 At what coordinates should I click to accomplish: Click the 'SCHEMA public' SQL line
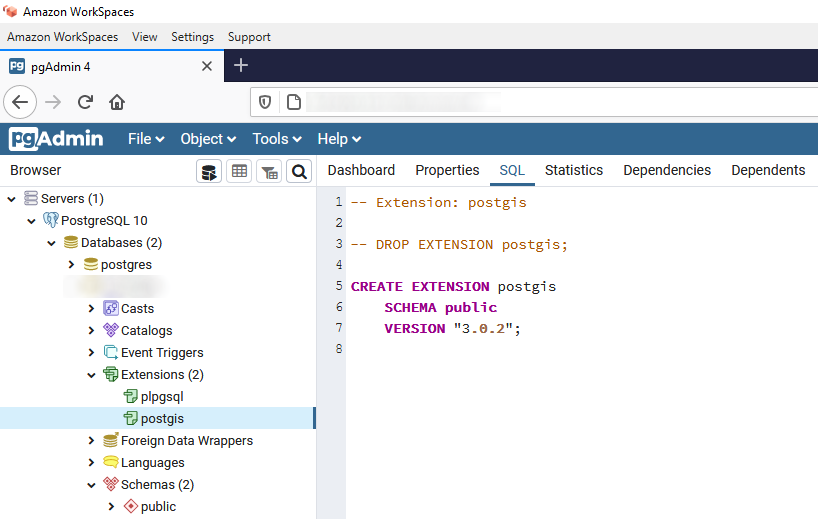[x=440, y=308]
